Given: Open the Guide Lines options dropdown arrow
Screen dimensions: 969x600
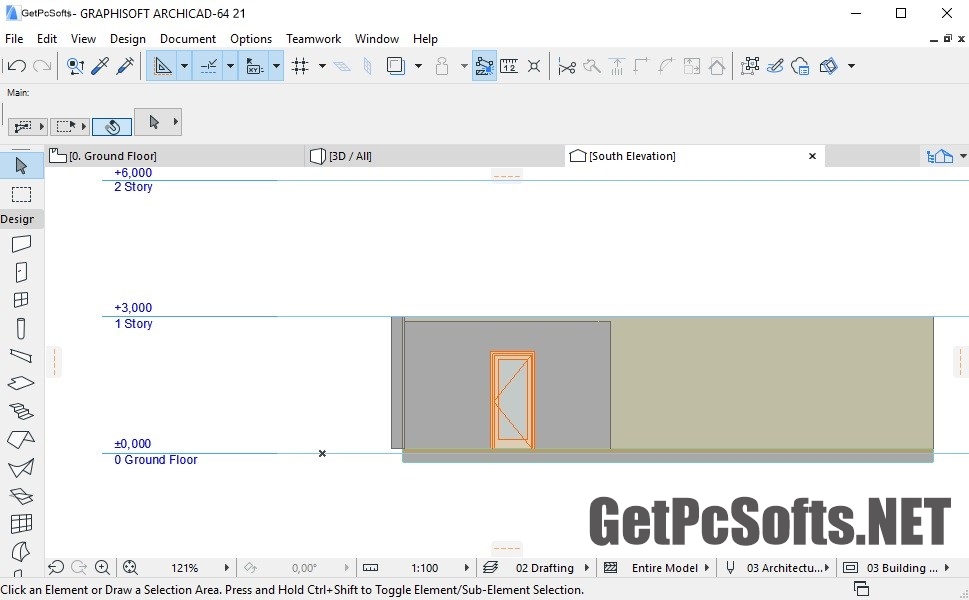Looking at the screenshot, I should (184, 65).
